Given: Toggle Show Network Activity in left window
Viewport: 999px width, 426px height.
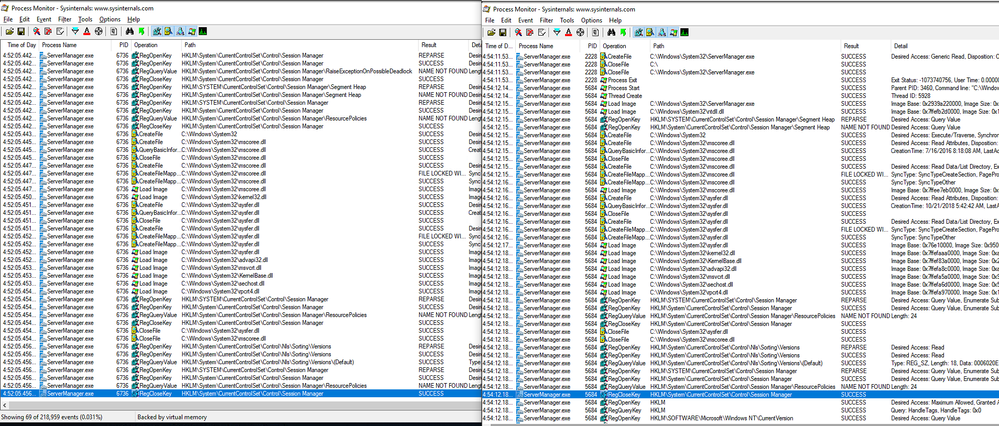Looking at the screenshot, I should 180,31.
